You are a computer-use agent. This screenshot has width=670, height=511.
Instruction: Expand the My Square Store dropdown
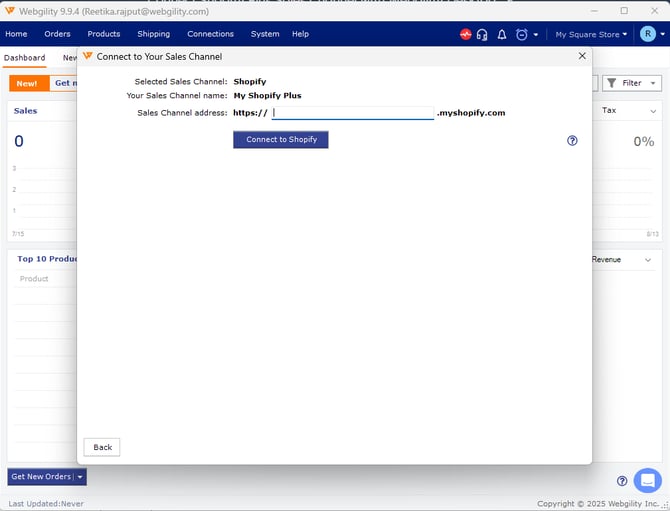592,34
